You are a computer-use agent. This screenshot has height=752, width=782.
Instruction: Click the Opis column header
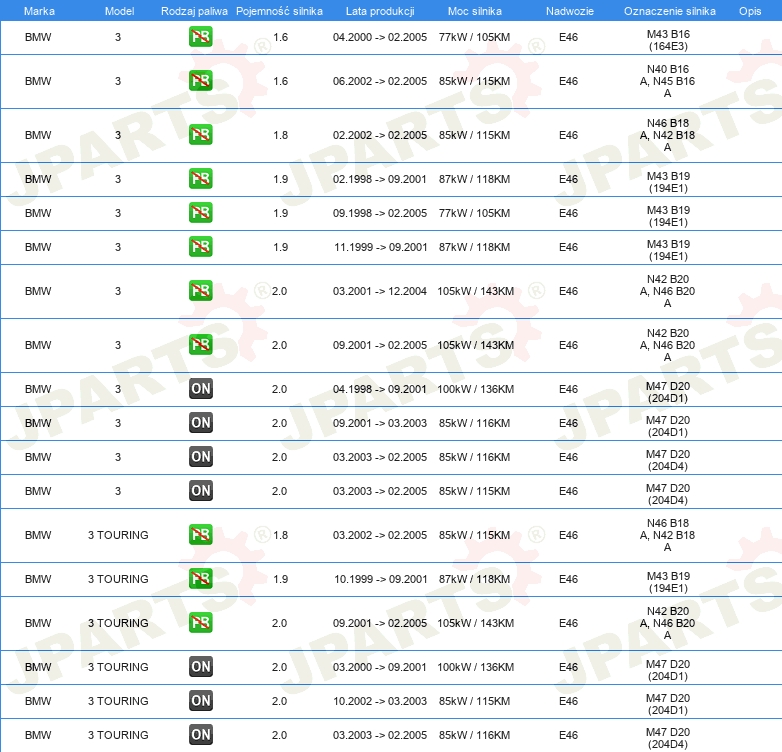point(750,11)
